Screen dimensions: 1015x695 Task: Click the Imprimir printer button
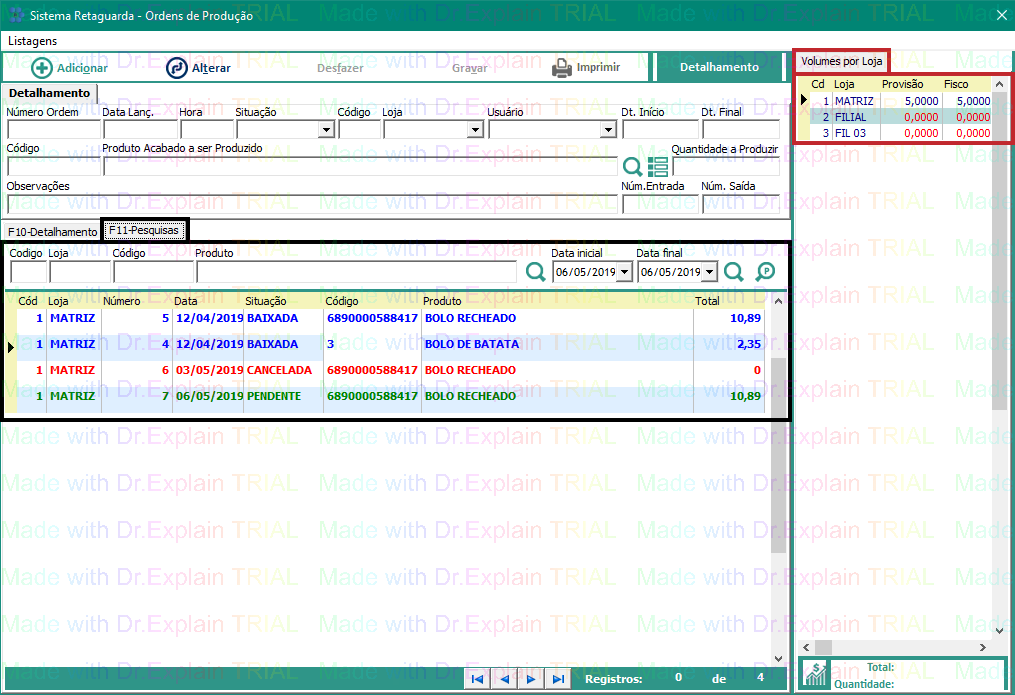pyautogui.click(x=586, y=67)
